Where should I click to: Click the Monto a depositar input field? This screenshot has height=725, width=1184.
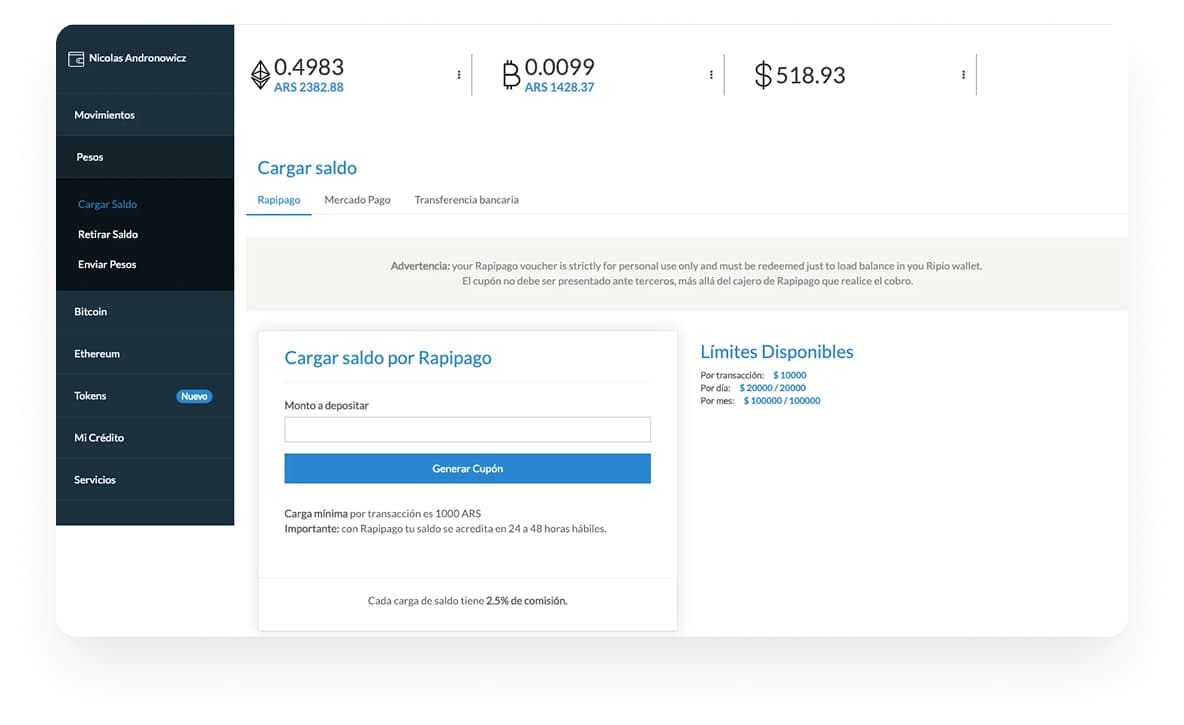pos(467,430)
